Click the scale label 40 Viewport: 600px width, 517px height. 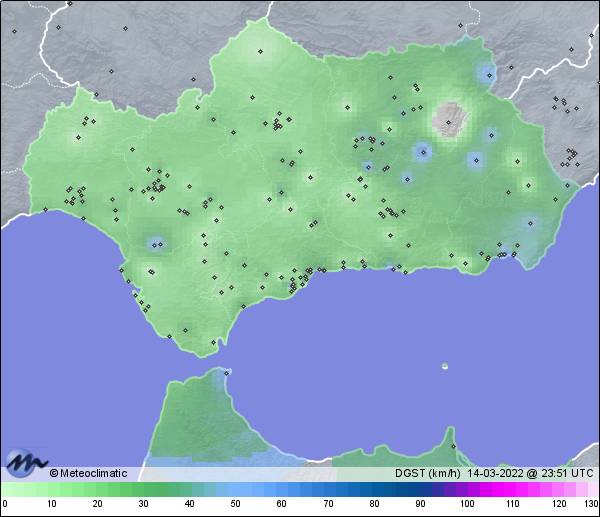(x=189, y=504)
